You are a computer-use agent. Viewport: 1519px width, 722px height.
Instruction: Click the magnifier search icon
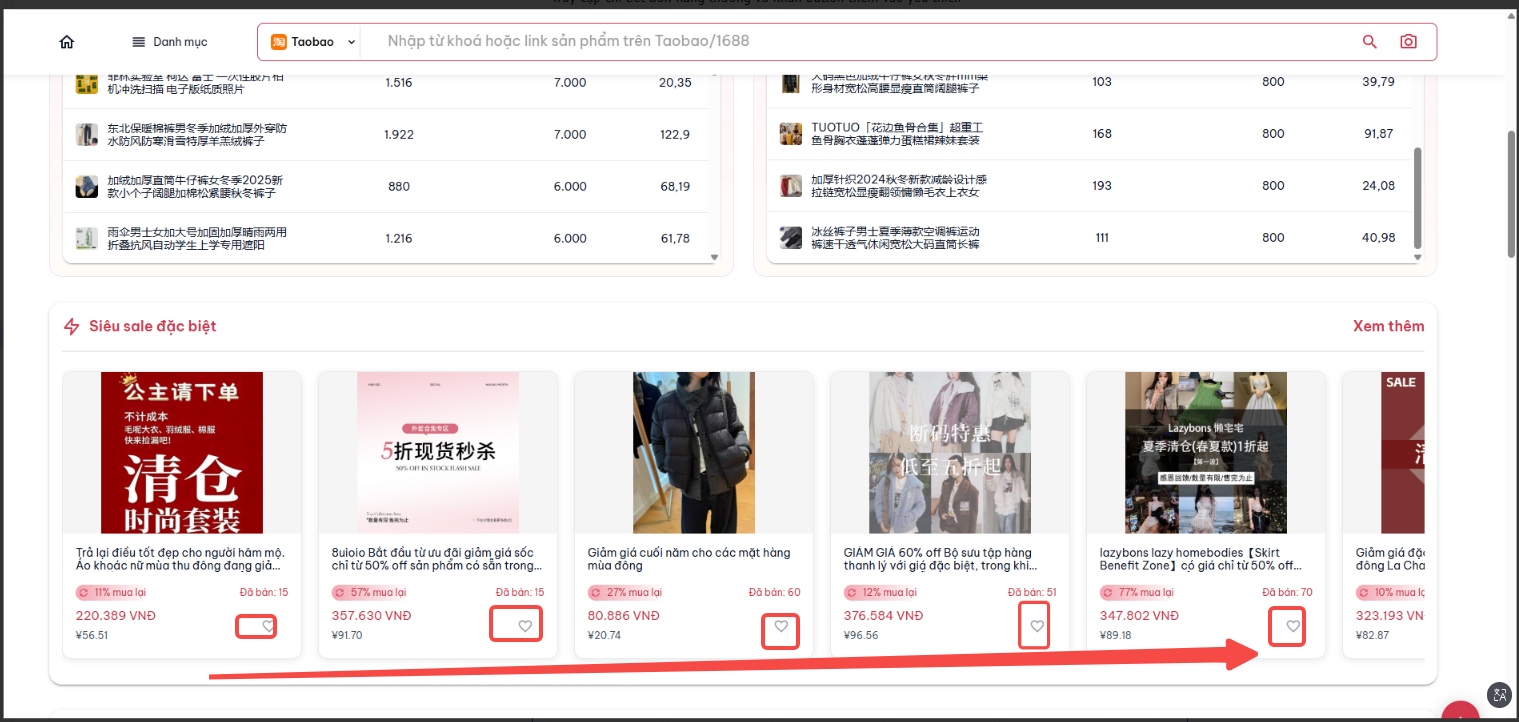click(x=1370, y=42)
